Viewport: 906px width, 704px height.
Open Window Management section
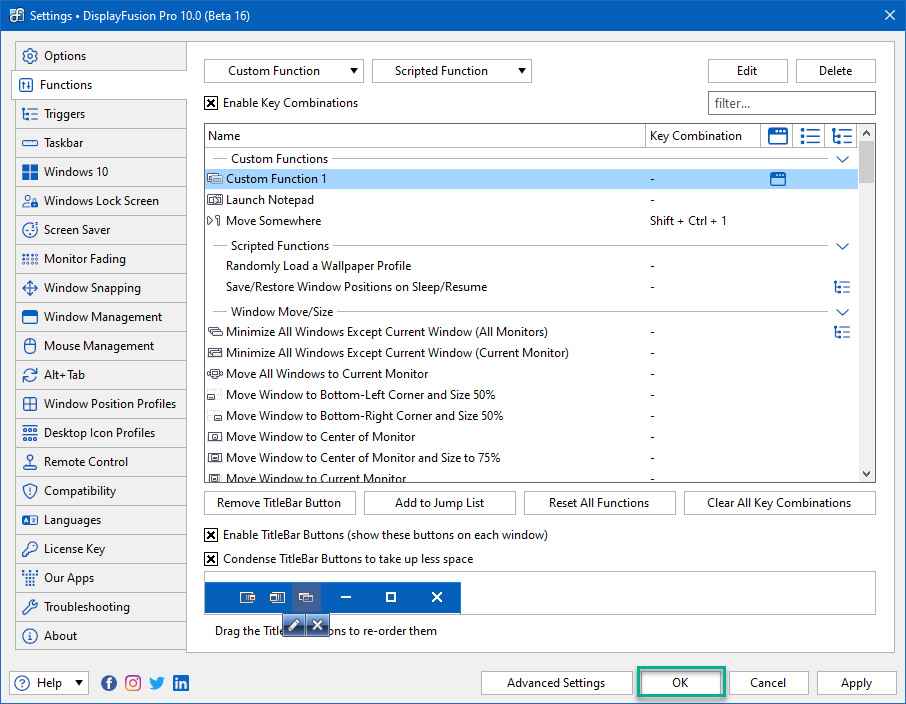click(101, 317)
